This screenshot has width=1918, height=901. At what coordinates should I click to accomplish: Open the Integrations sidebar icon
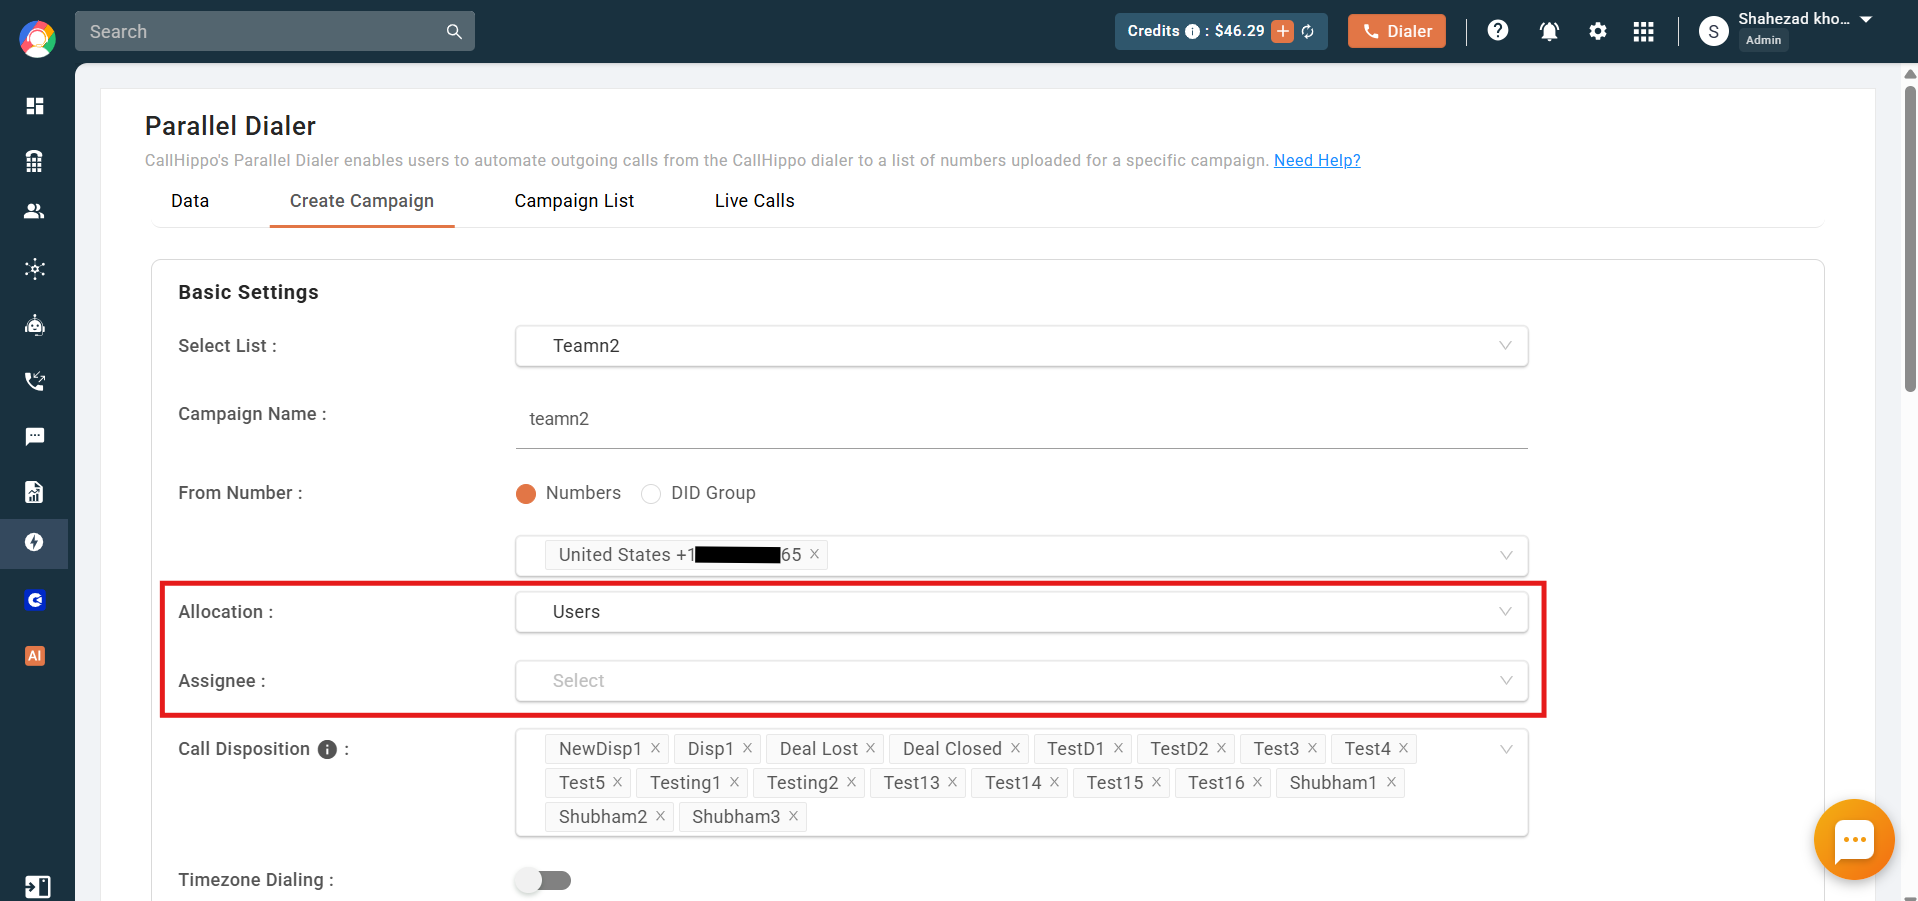35,268
